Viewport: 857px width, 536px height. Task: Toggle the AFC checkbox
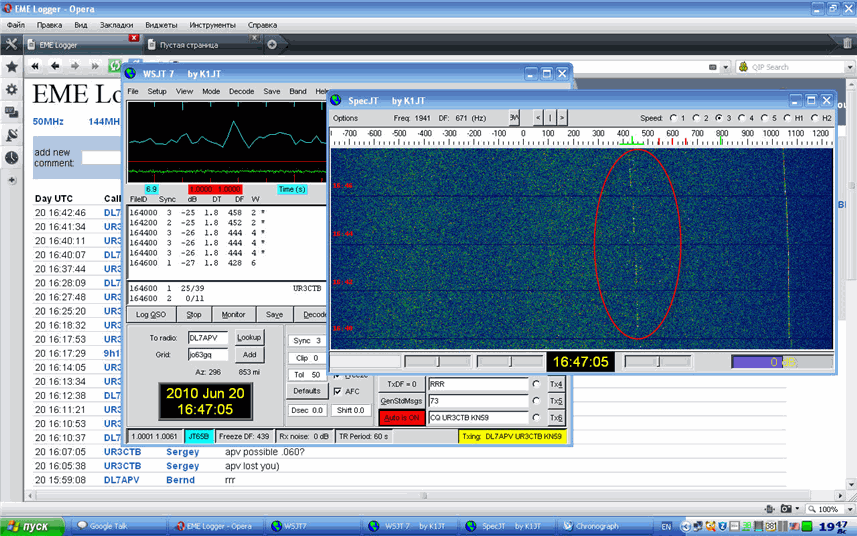[337, 391]
